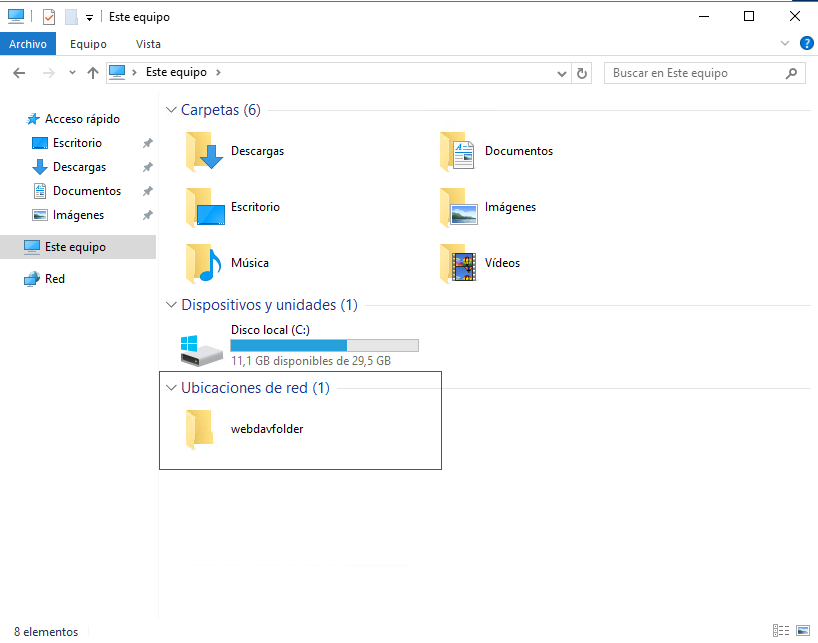Open the Equipo ribbon tab
Viewport: 818px width, 643px height.
(x=88, y=44)
